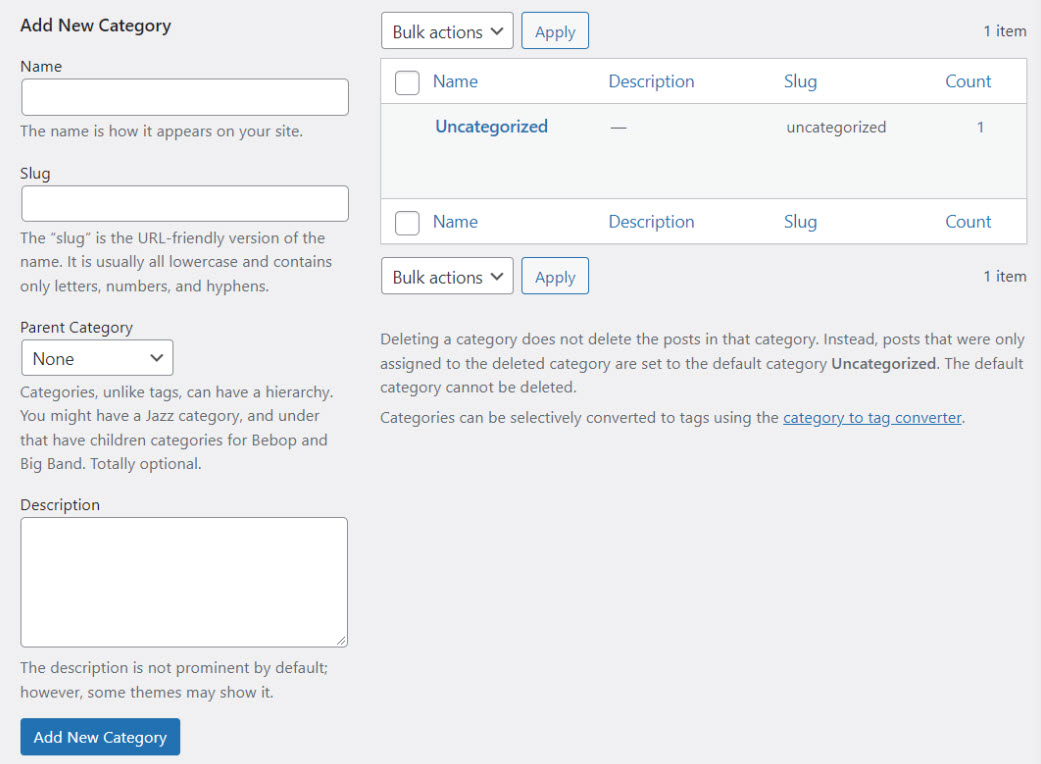Open the bottom Bulk actions dropdown

pyautogui.click(x=447, y=276)
